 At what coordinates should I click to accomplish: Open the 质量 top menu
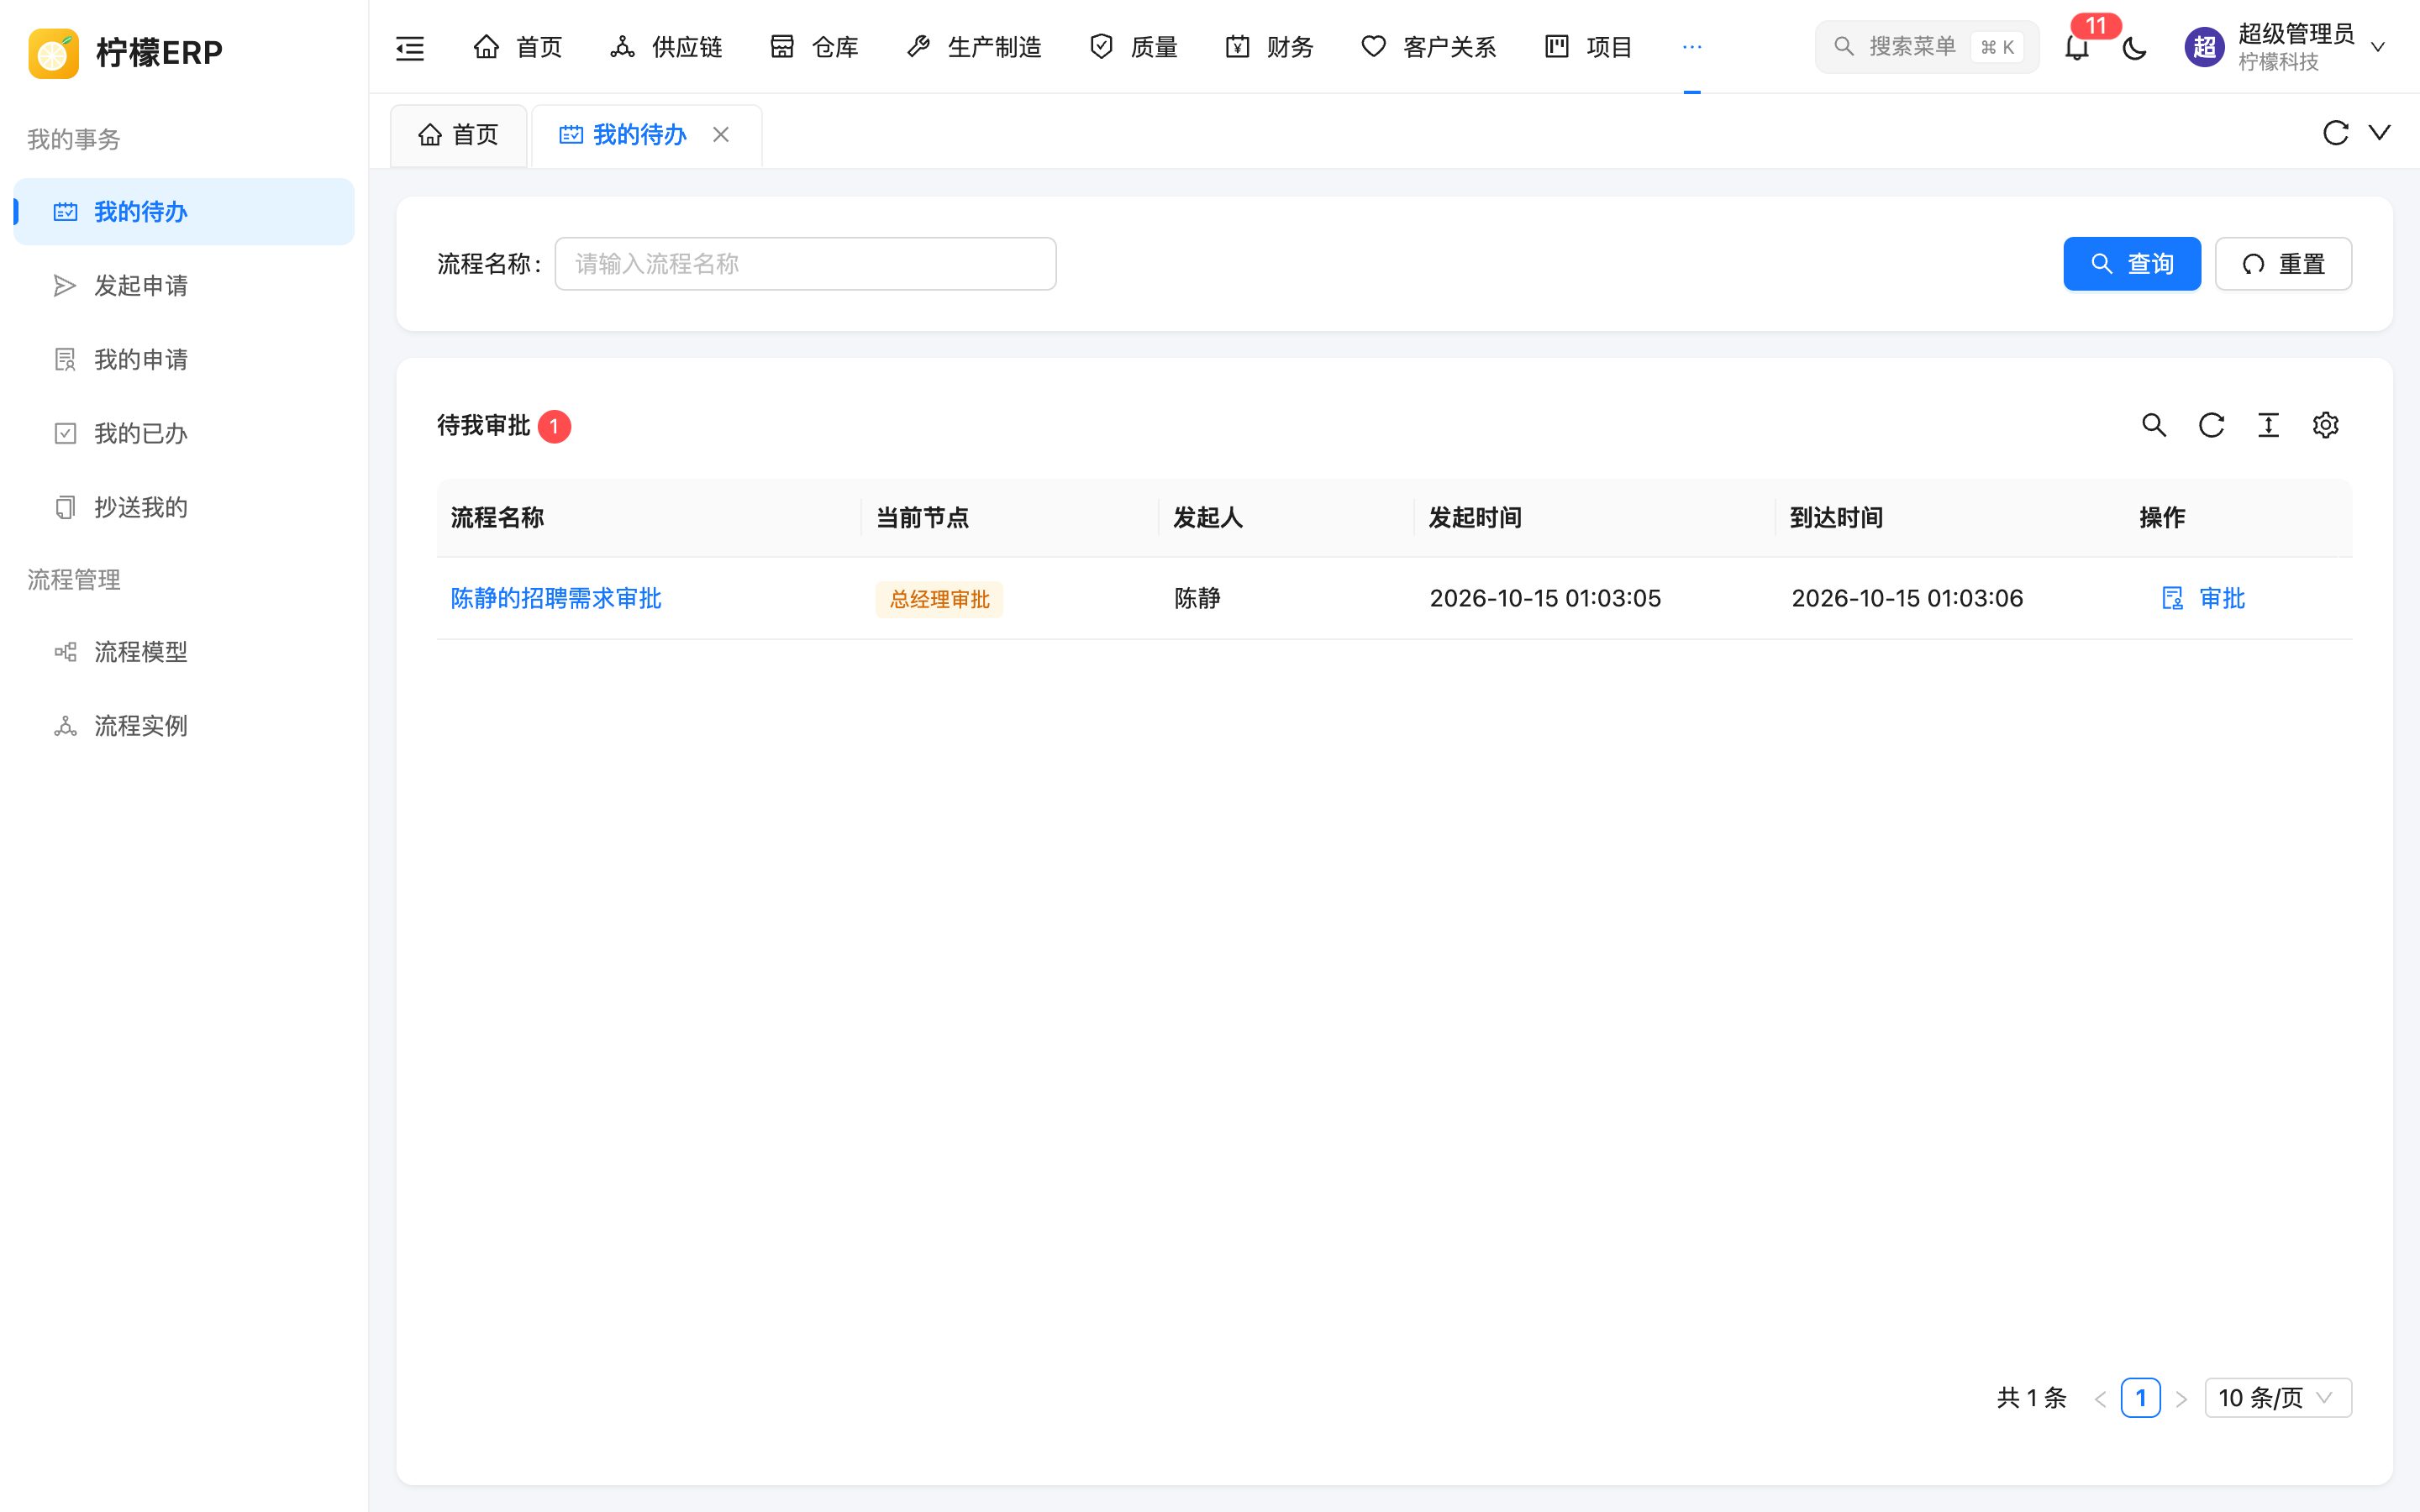[1133, 47]
